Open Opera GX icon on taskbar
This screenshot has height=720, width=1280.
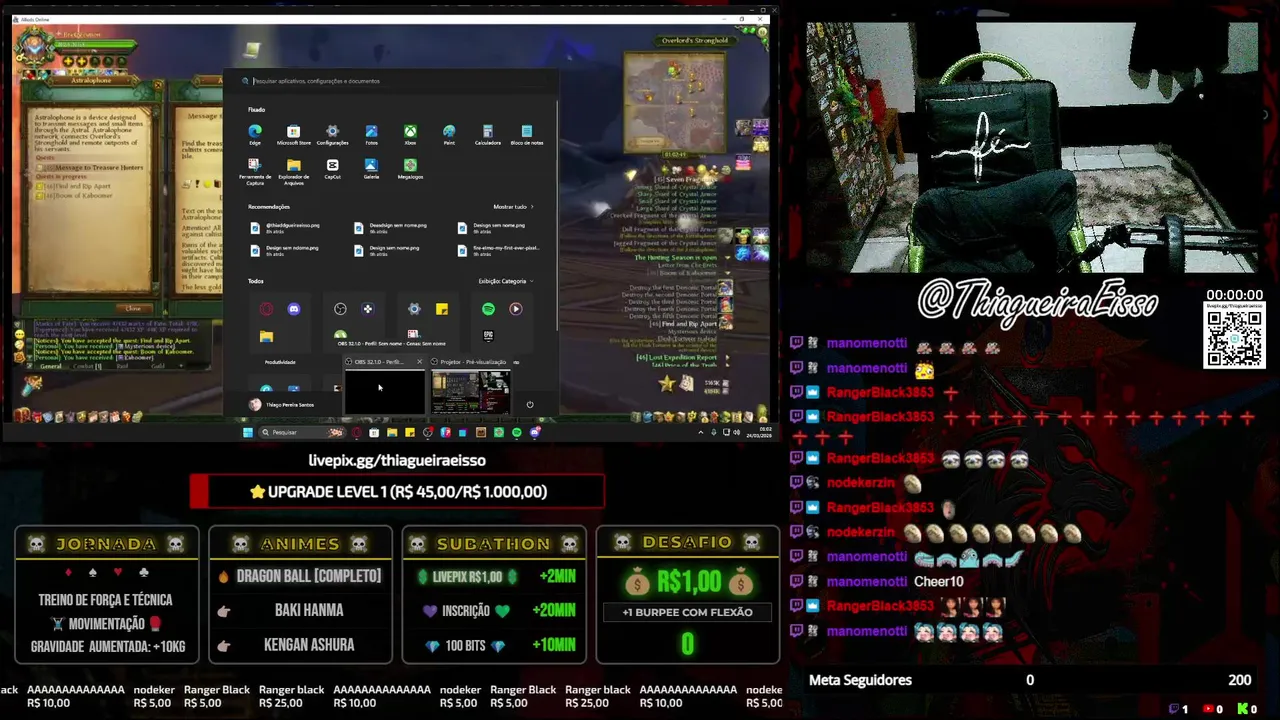(x=357, y=432)
